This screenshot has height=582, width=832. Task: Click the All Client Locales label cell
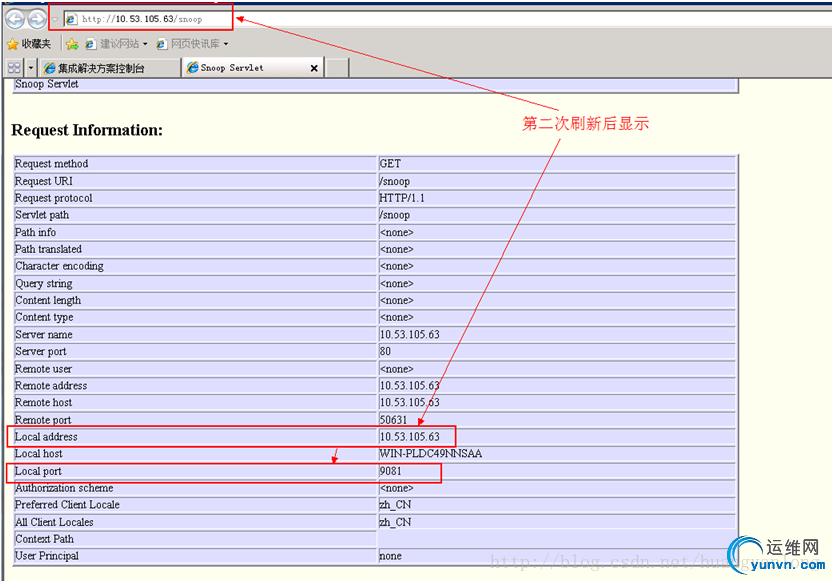(x=195, y=522)
